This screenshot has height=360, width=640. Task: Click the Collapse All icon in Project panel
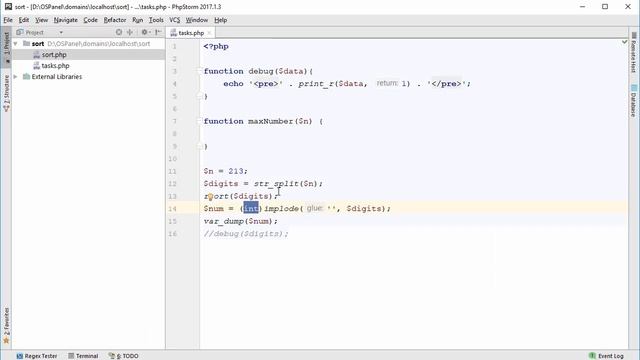130,32
